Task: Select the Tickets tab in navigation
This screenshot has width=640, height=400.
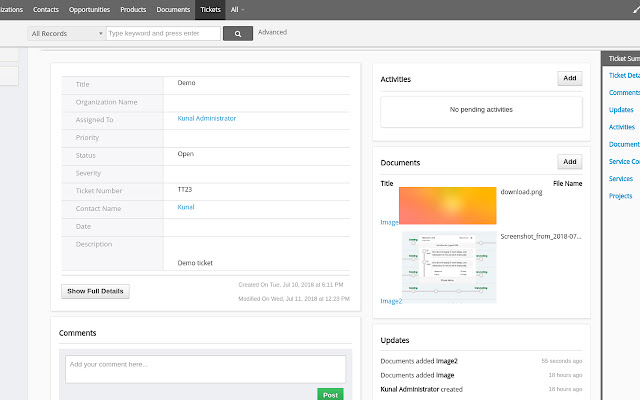Action: click(x=210, y=9)
